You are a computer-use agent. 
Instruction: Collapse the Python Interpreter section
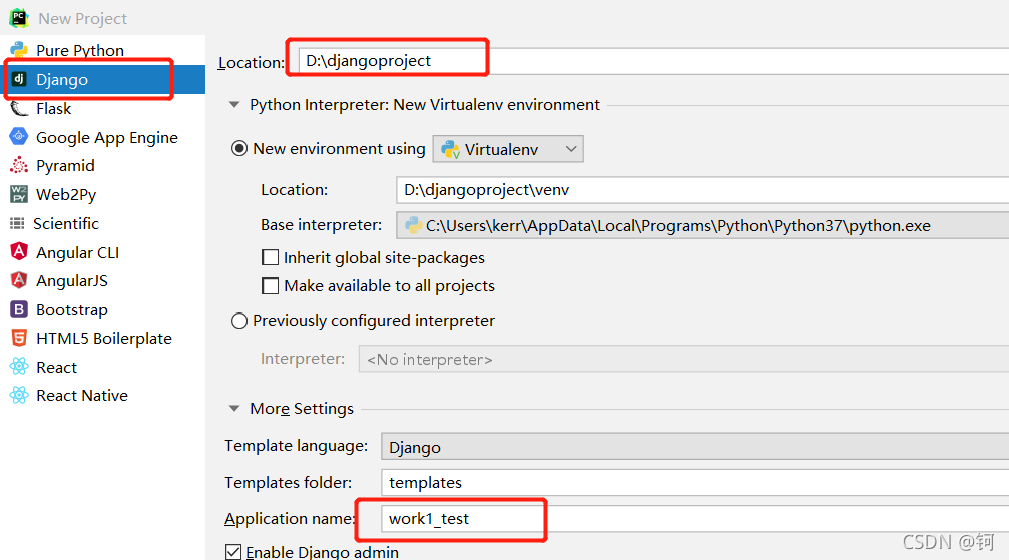[234, 104]
